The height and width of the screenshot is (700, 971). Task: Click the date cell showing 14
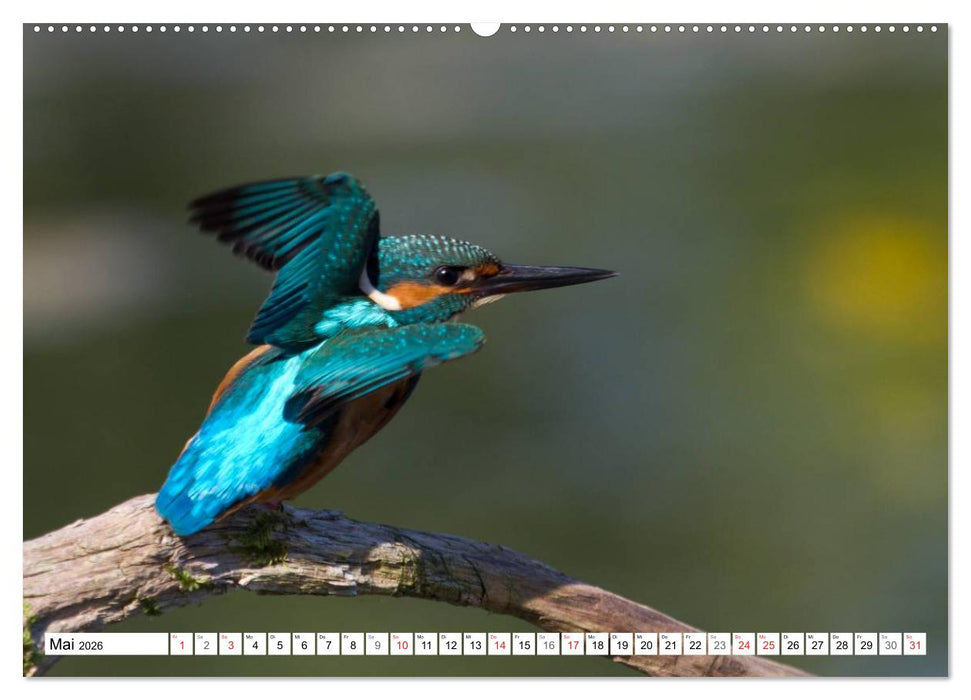tap(501, 645)
